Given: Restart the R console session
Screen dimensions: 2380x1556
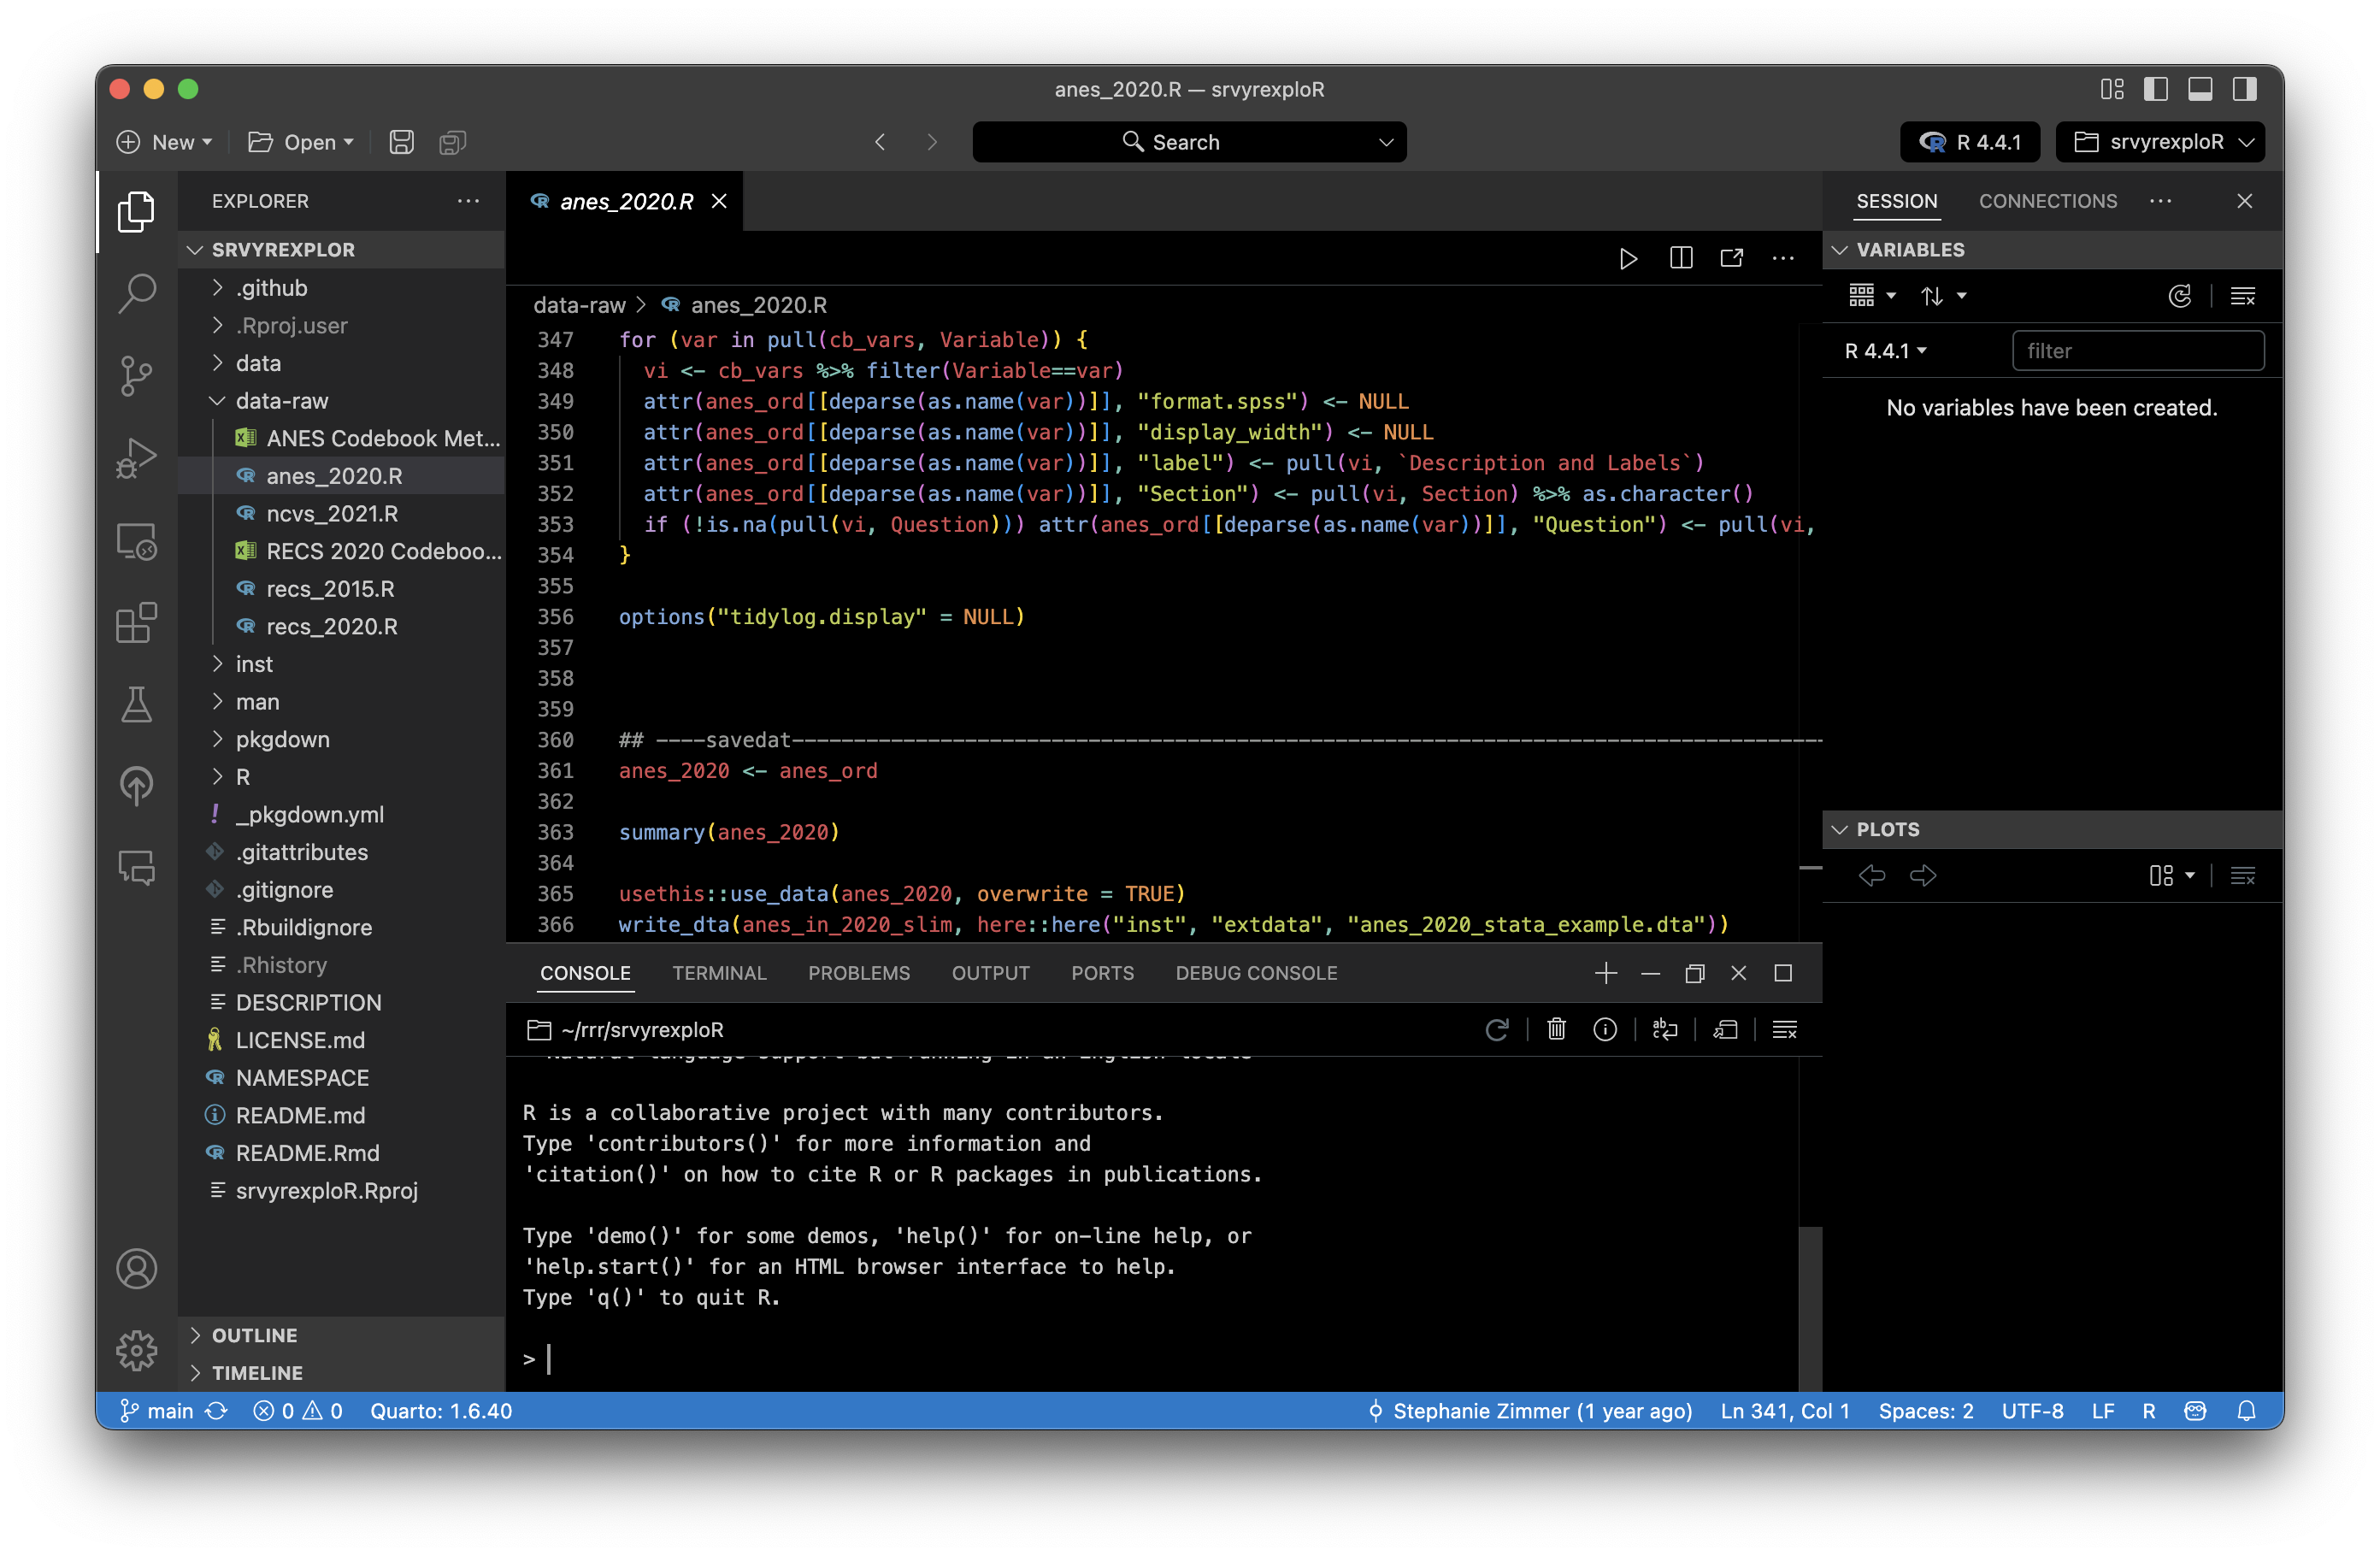Looking at the screenshot, I should [1496, 1030].
